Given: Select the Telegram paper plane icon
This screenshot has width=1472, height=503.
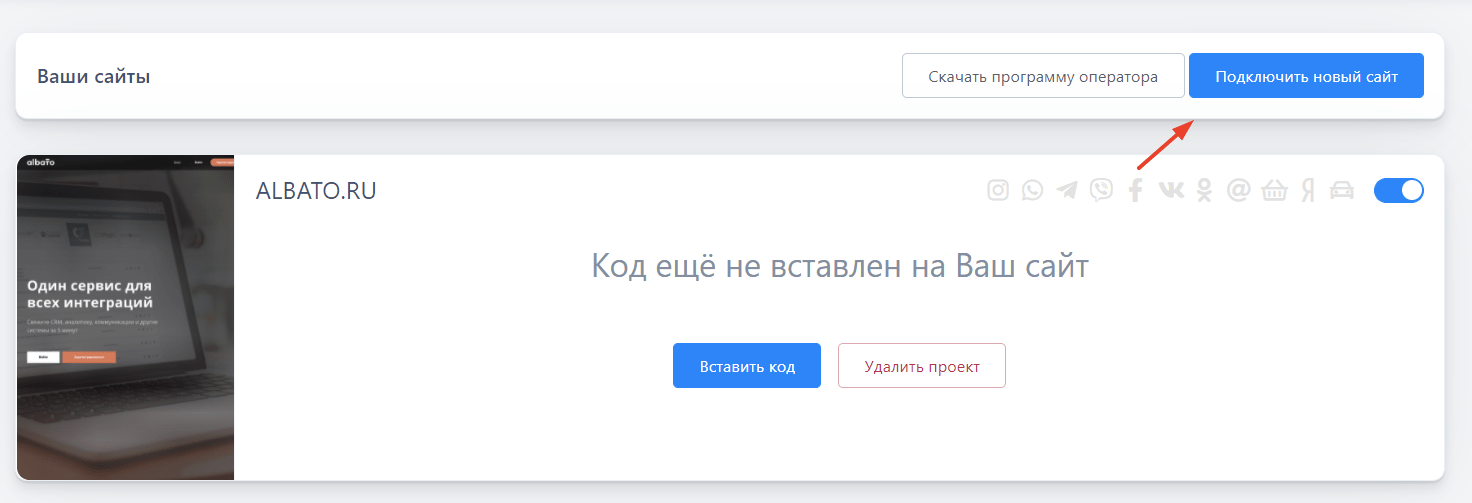Looking at the screenshot, I should click(x=1067, y=190).
